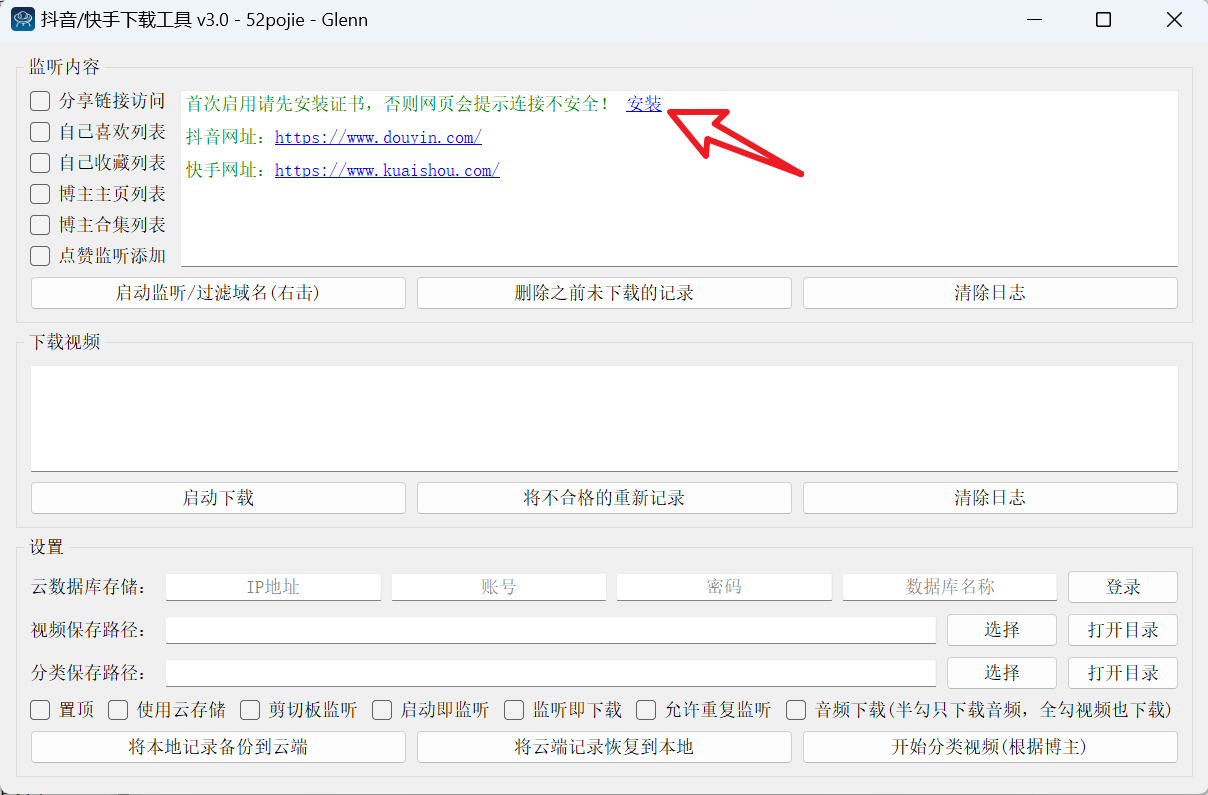Click 打开目录 next to 分类保存路径
The image size is (1208, 795).
(1122, 673)
